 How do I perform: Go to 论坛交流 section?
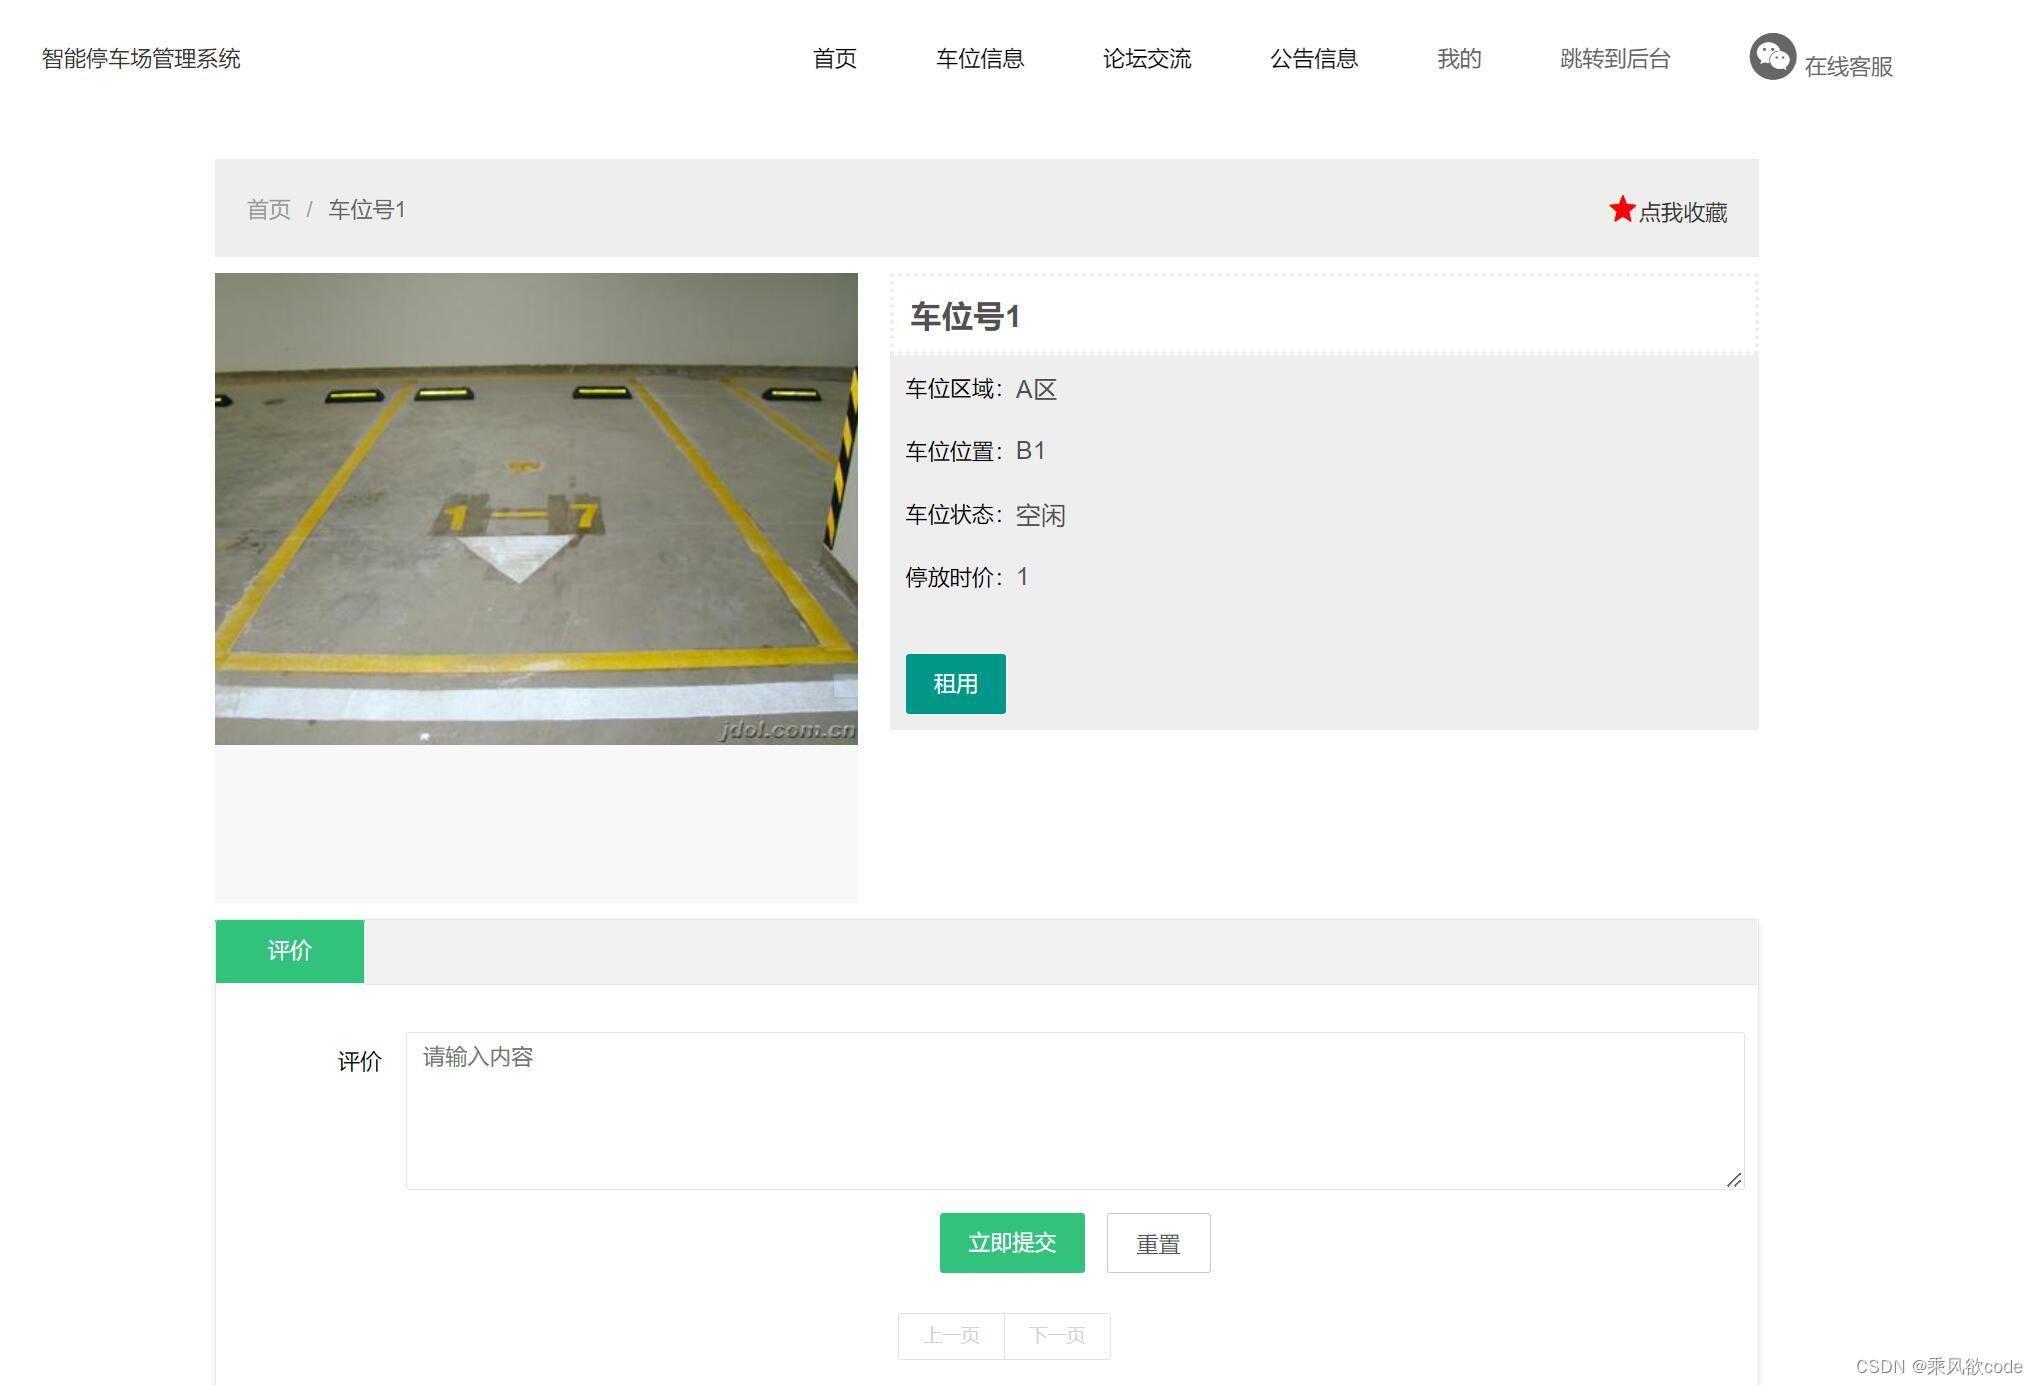click(x=1146, y=59)
